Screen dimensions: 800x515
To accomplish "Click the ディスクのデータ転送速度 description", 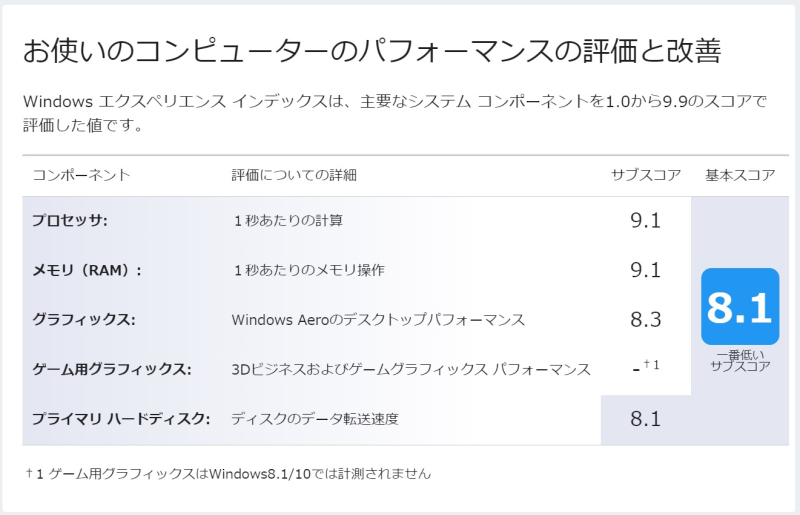I will (x=315, y=419).
